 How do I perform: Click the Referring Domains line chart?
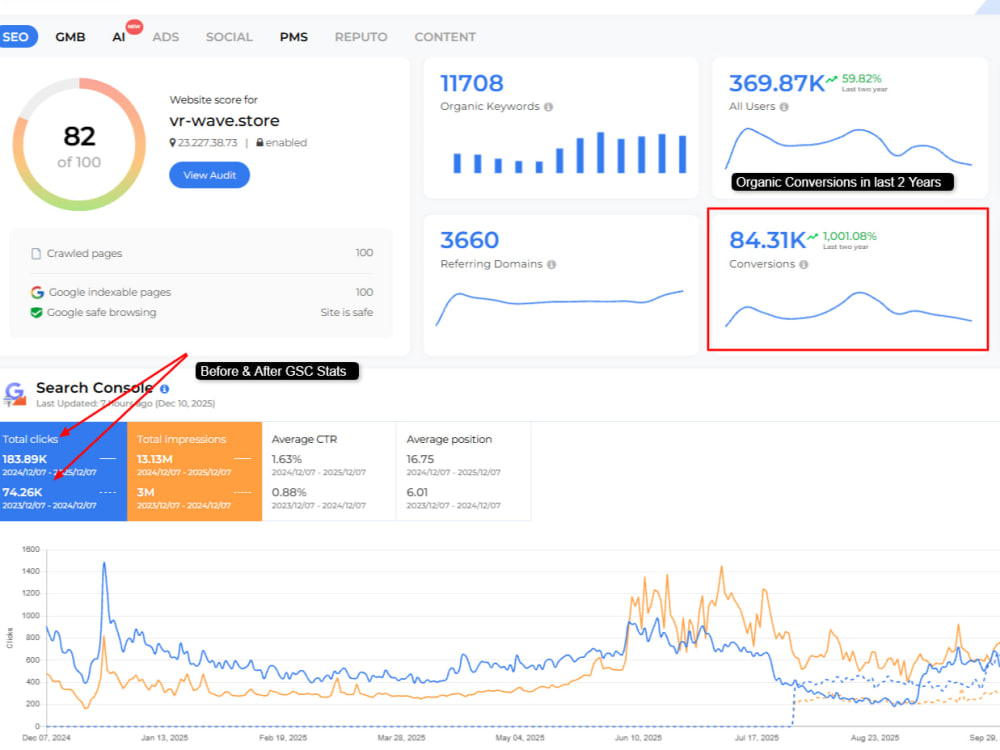tap(559, 307)
